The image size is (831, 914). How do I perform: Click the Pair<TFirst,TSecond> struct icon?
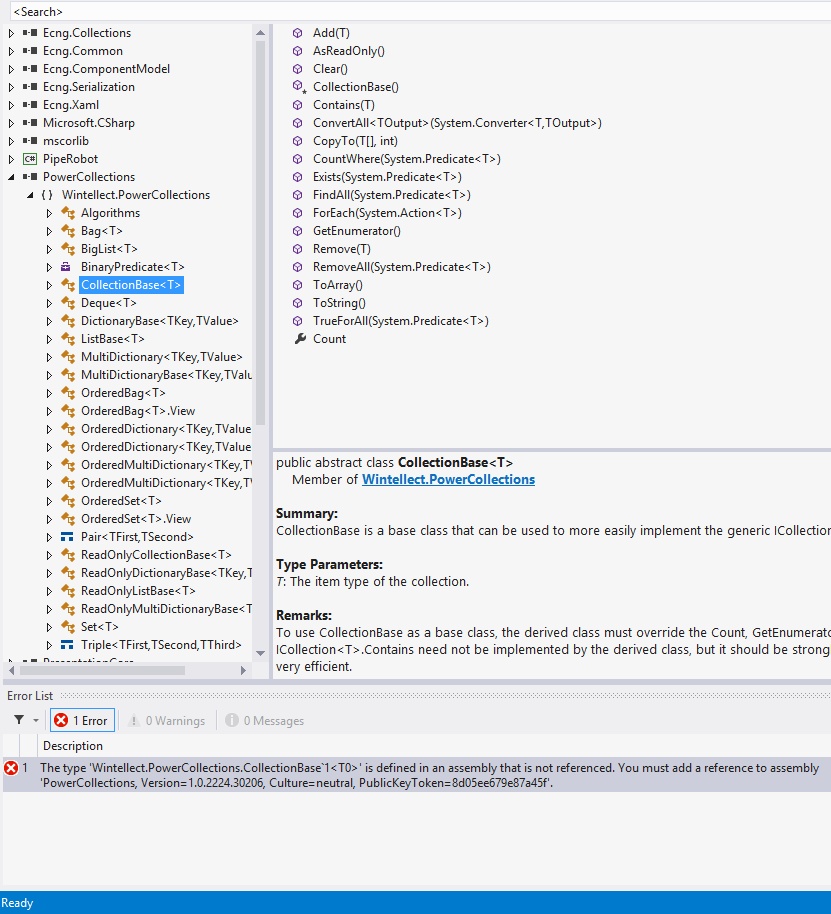(x=67, y=537)
